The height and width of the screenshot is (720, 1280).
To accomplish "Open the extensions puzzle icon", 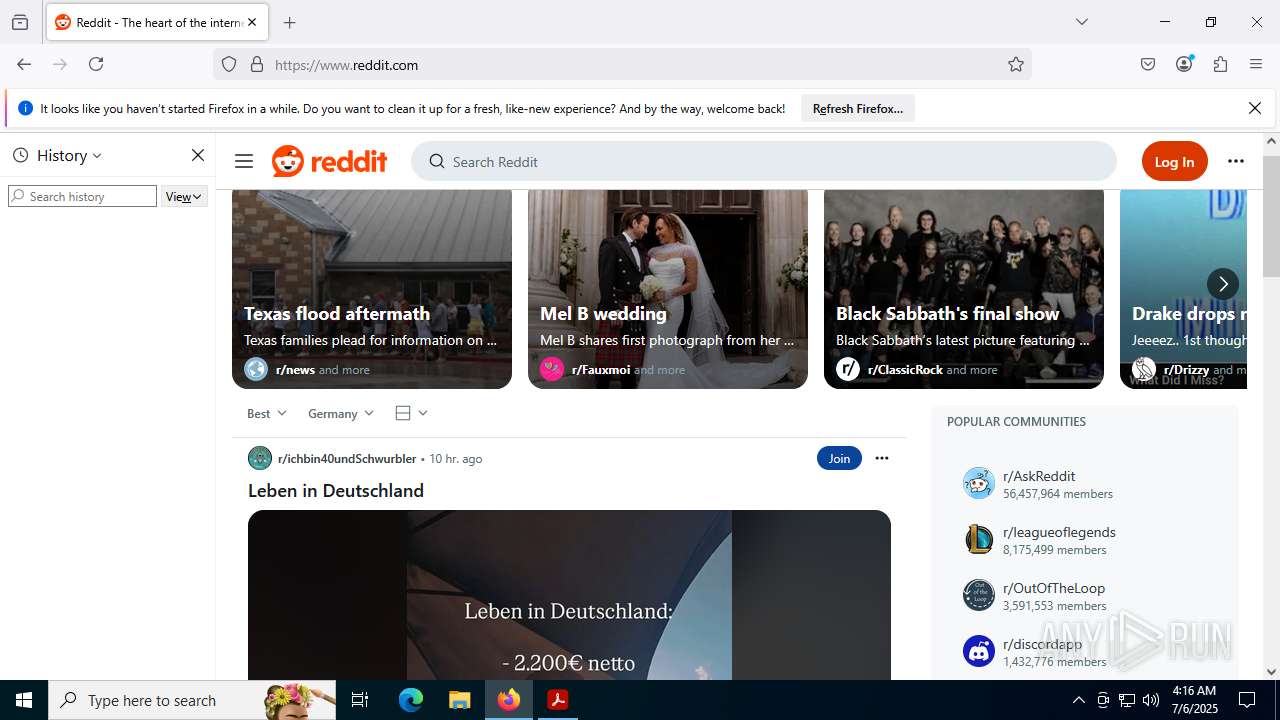I will pos(1220,64).
